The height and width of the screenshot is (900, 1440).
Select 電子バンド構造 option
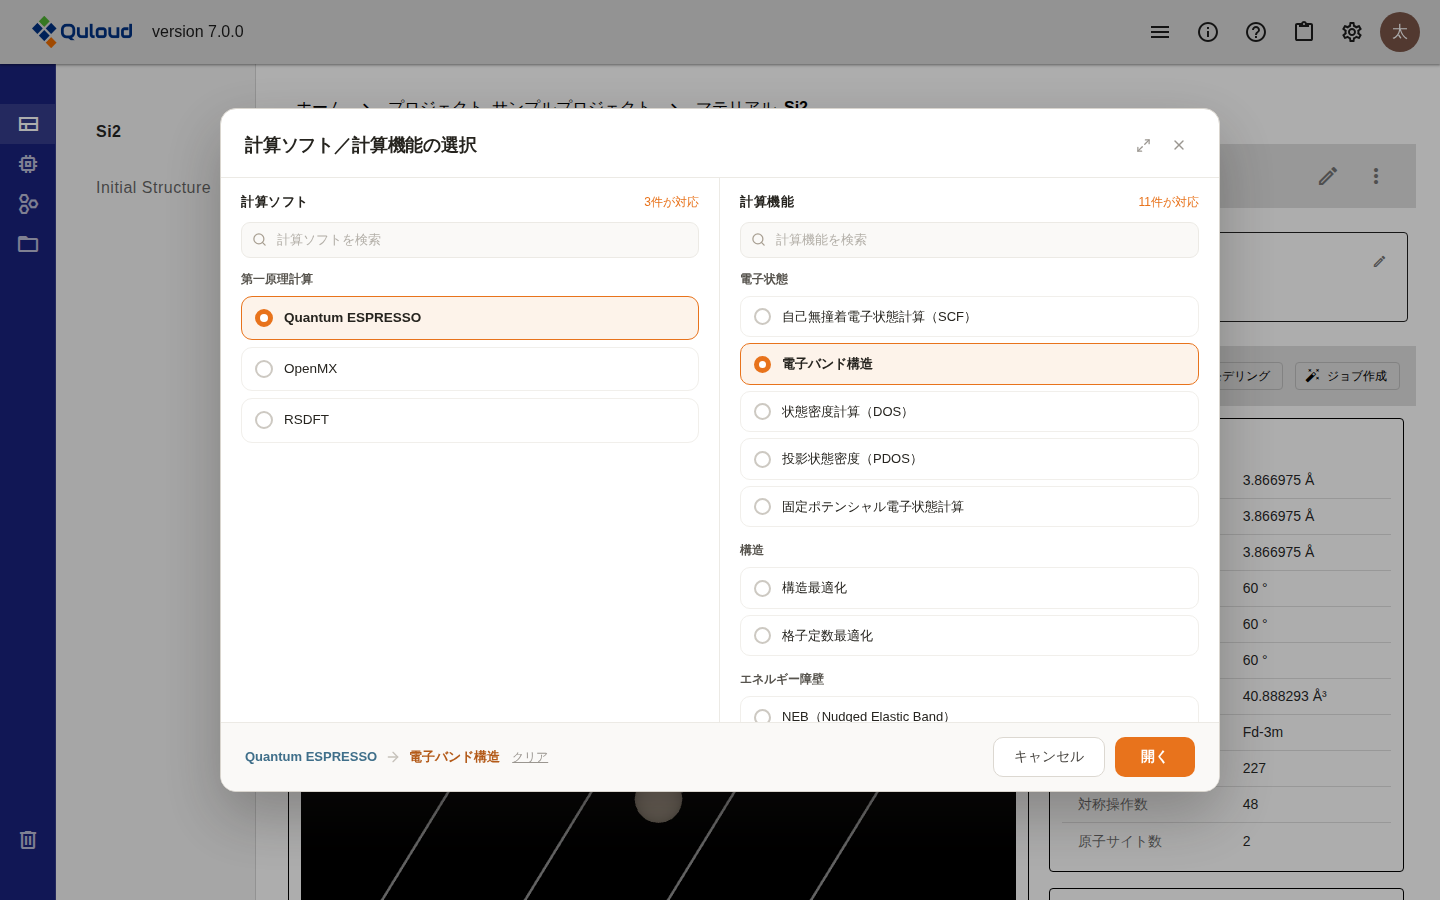click(969, 364)
